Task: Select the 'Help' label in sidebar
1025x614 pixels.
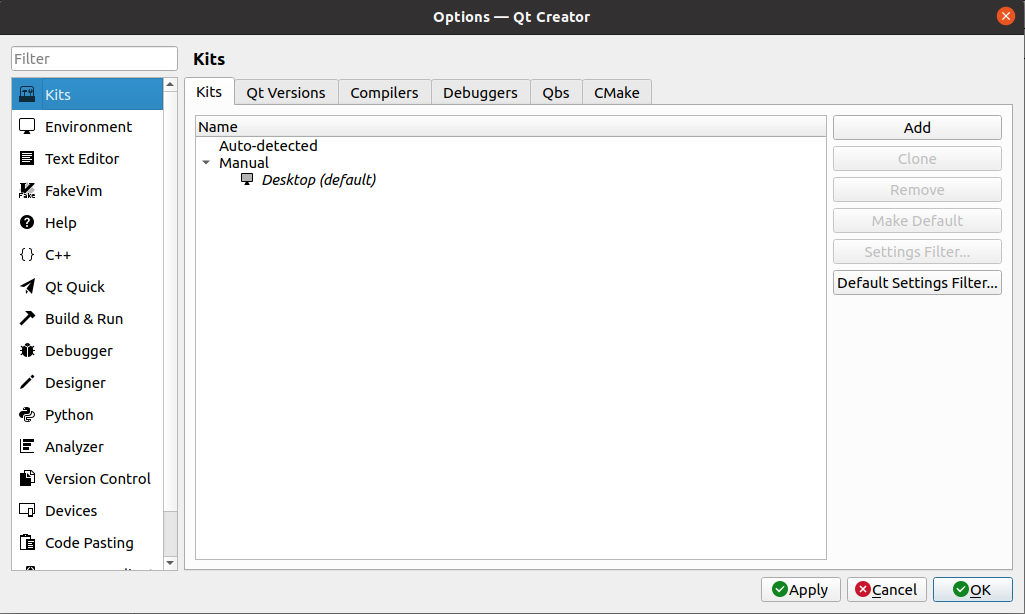Action: point(61,222)
